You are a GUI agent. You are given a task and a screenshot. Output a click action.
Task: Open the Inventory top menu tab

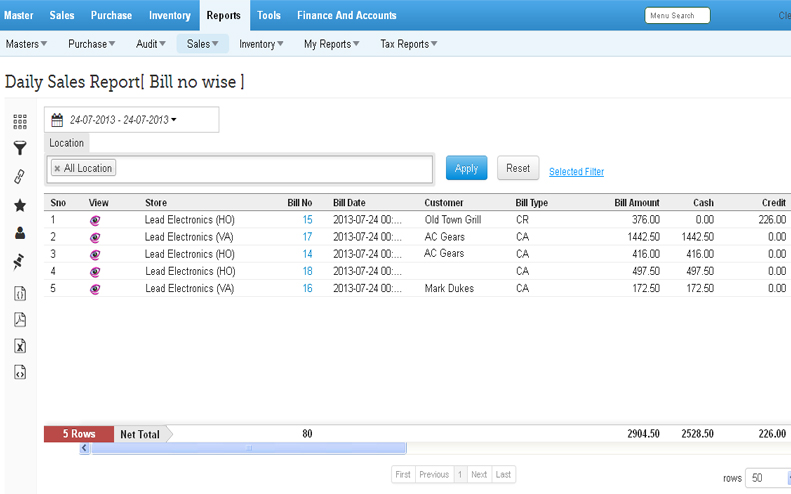coord(170,15)
